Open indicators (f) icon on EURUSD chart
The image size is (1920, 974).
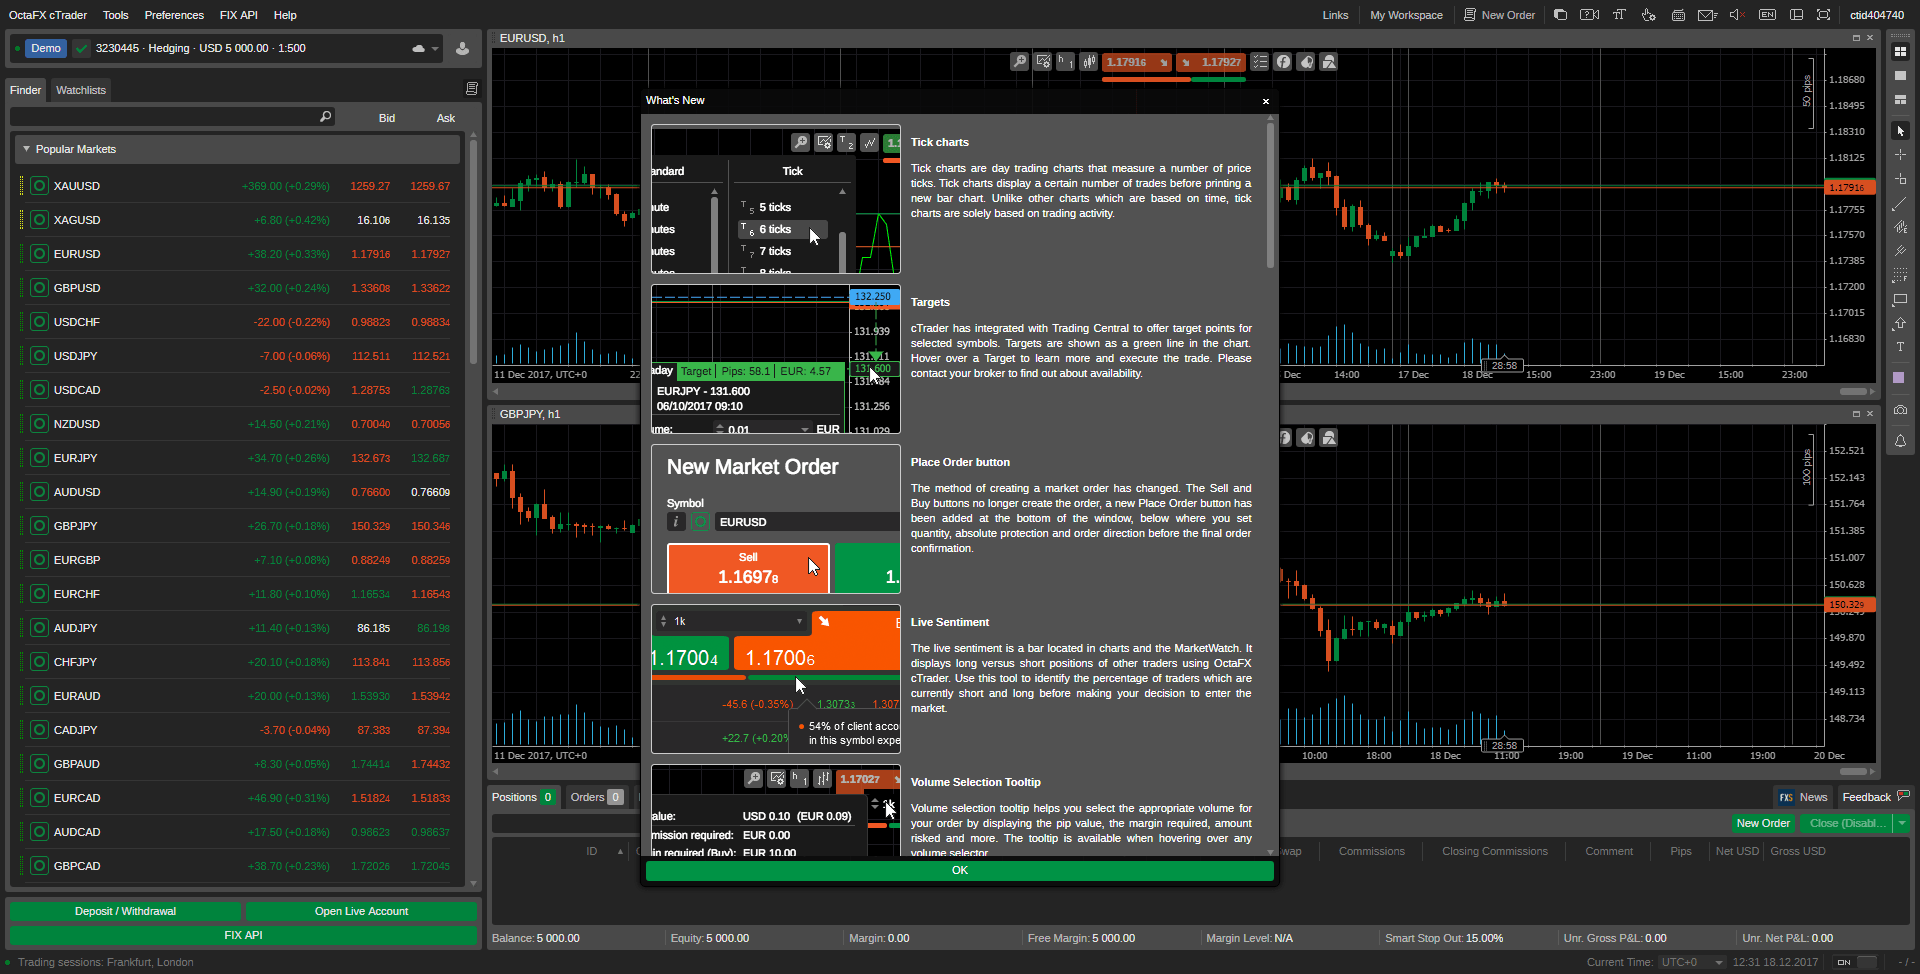click(1283, 62)
